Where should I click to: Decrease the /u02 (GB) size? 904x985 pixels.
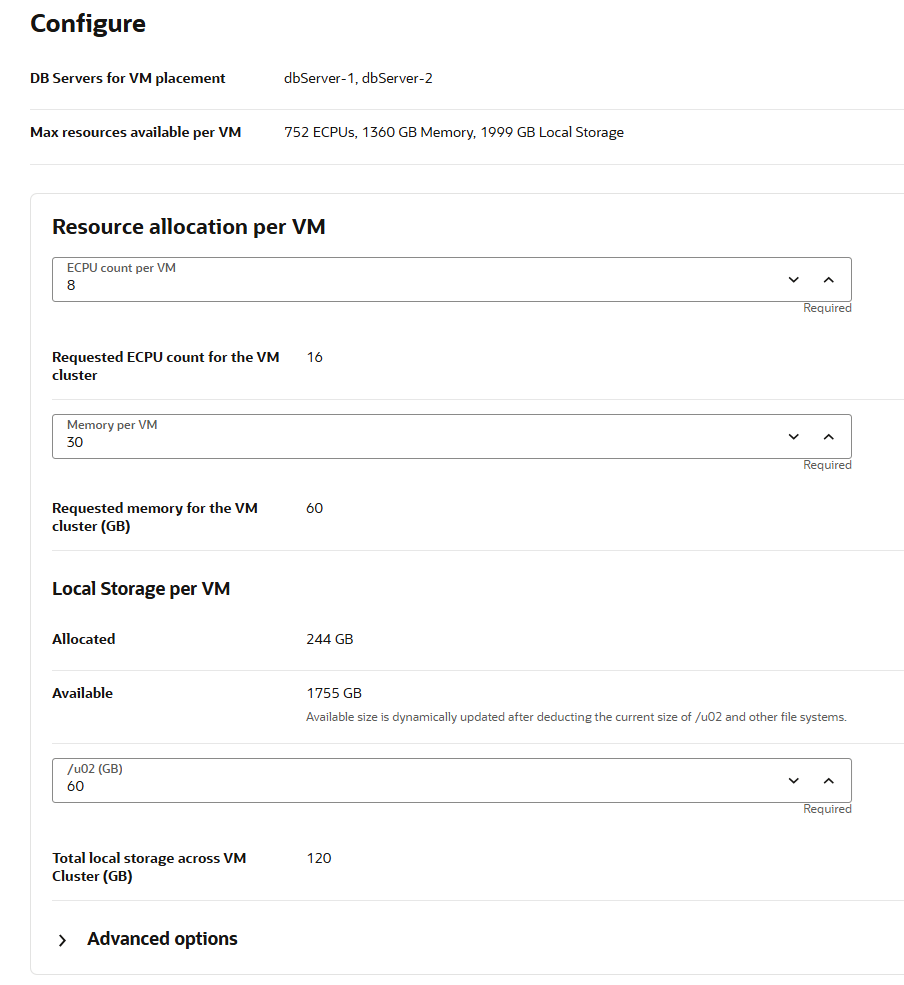[x=794, y=781]
